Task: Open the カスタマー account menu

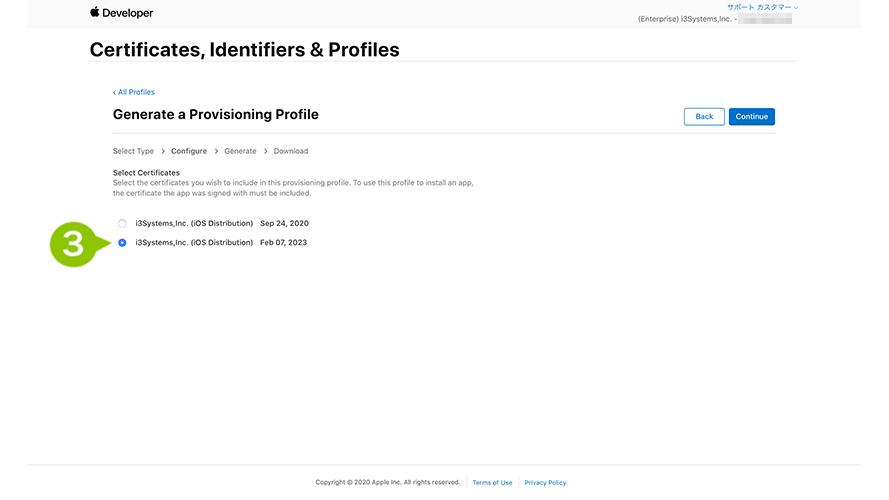Action: (774, 7)
